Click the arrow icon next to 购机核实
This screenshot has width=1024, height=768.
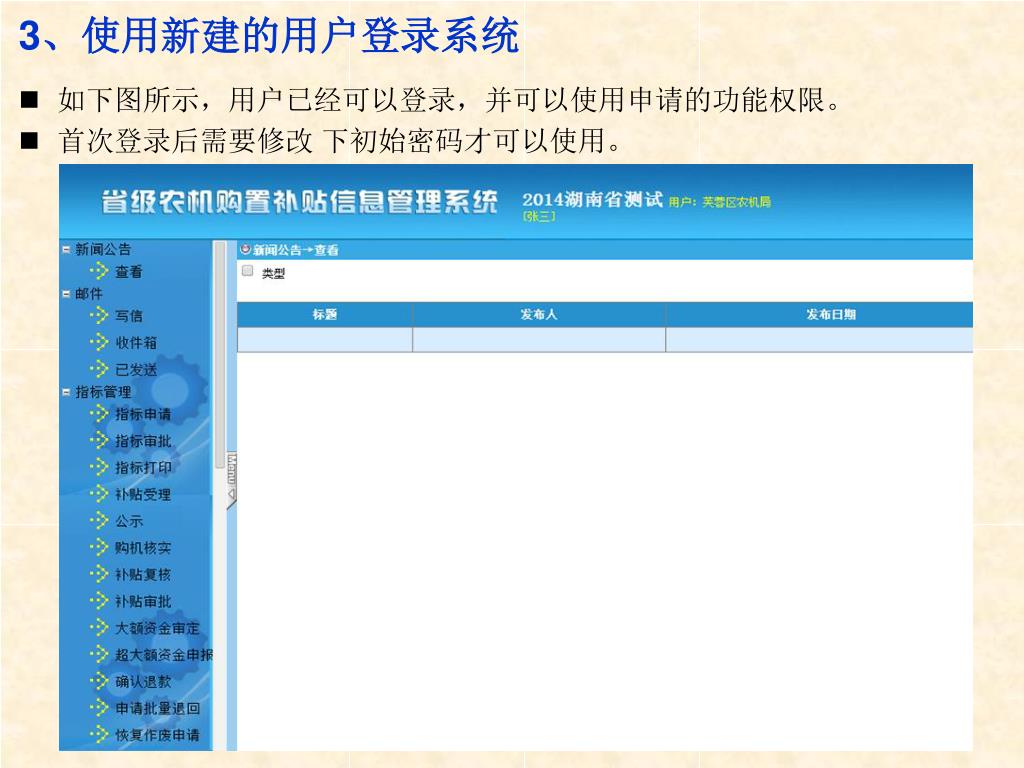99,548
